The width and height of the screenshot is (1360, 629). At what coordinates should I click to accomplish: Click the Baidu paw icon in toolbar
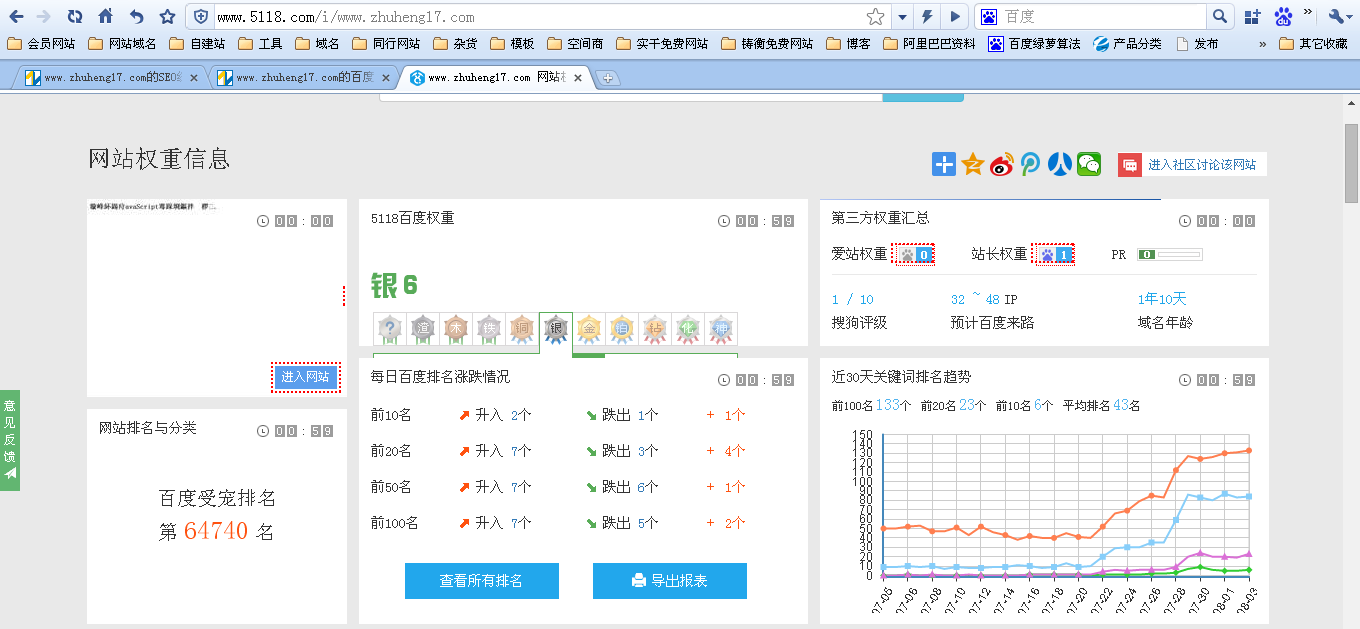coord(1283,17)
